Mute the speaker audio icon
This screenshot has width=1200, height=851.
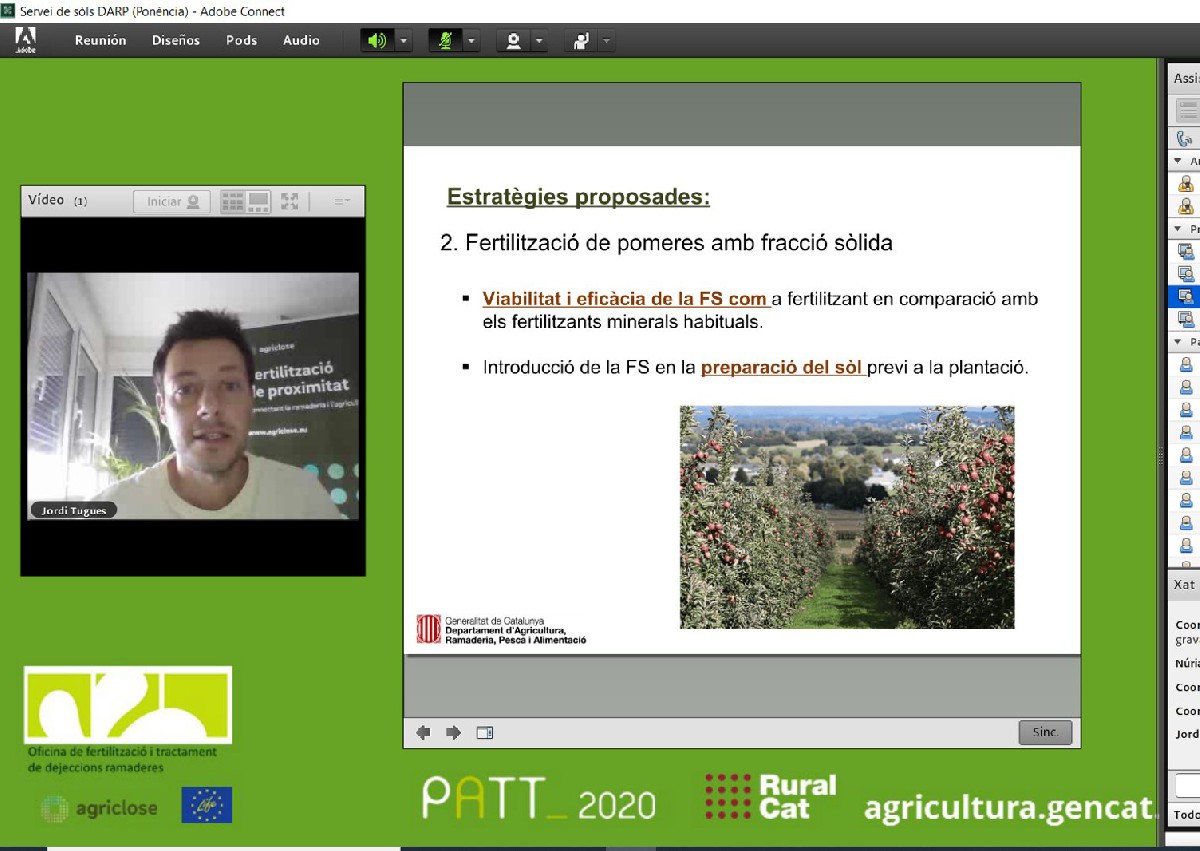click(x=377, y=41)
